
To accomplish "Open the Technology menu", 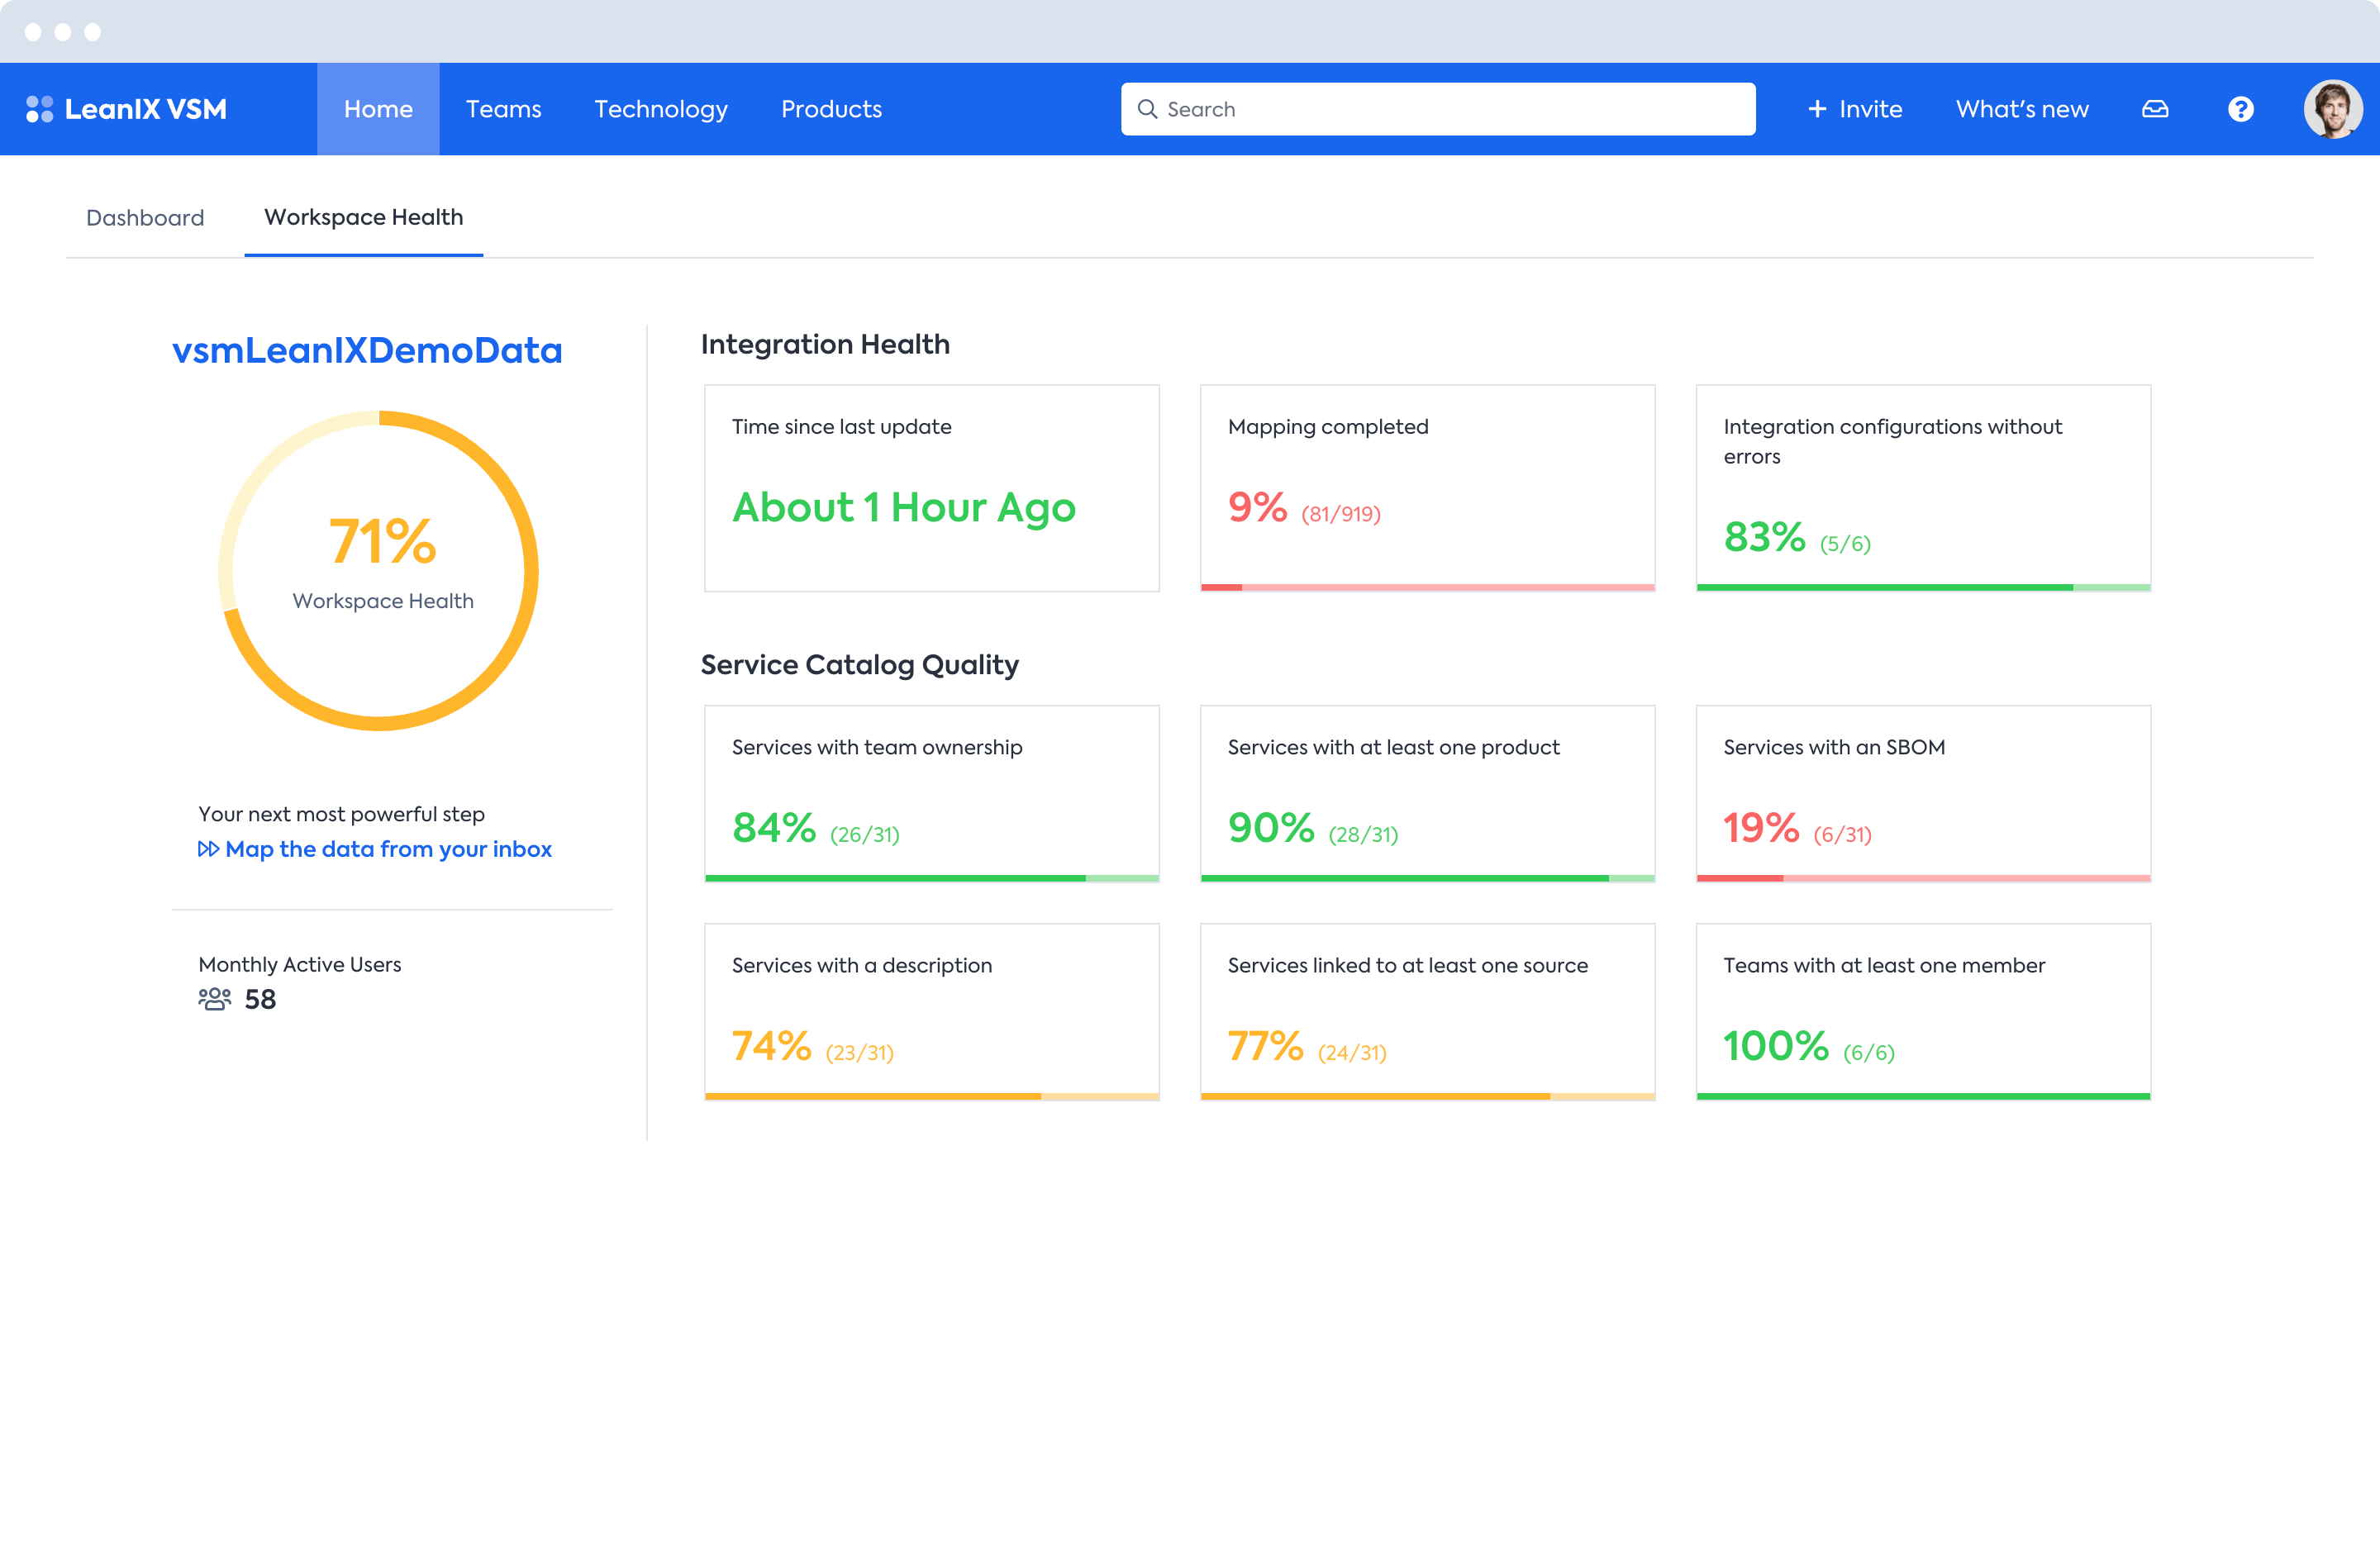I will point(661,109).
